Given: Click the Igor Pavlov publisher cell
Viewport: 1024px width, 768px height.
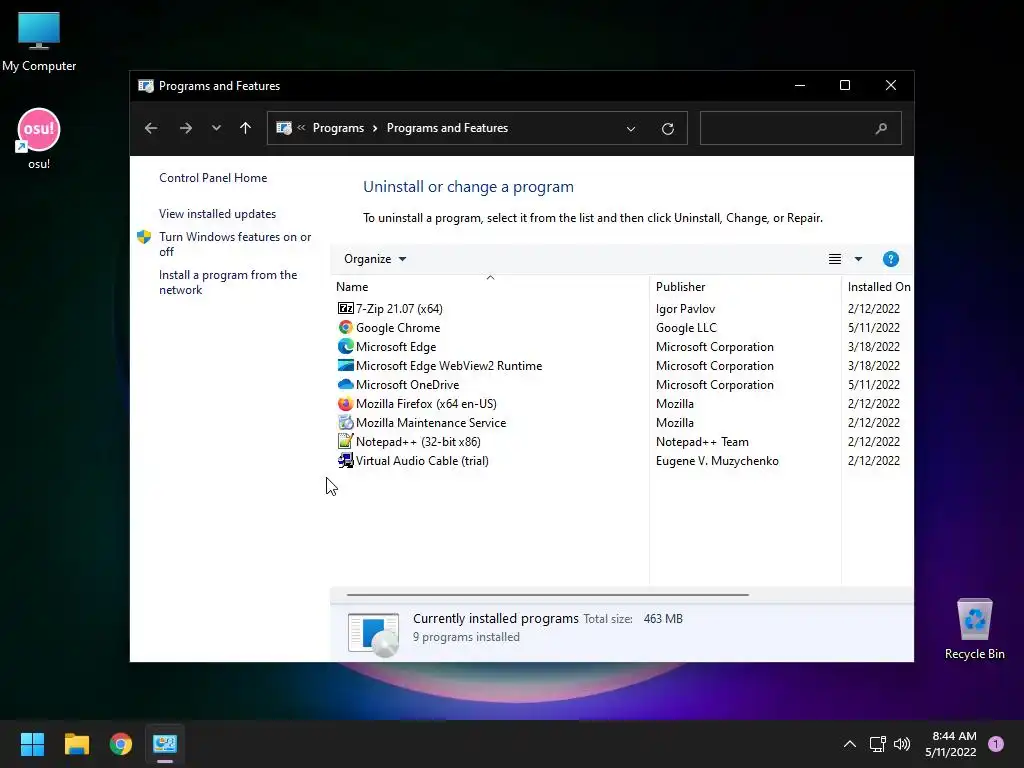Looking at the screenshot, I should pos(685,308).
